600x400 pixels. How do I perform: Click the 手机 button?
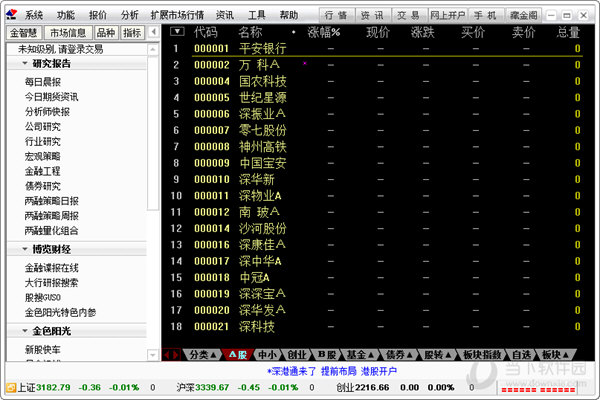point(486,15)
